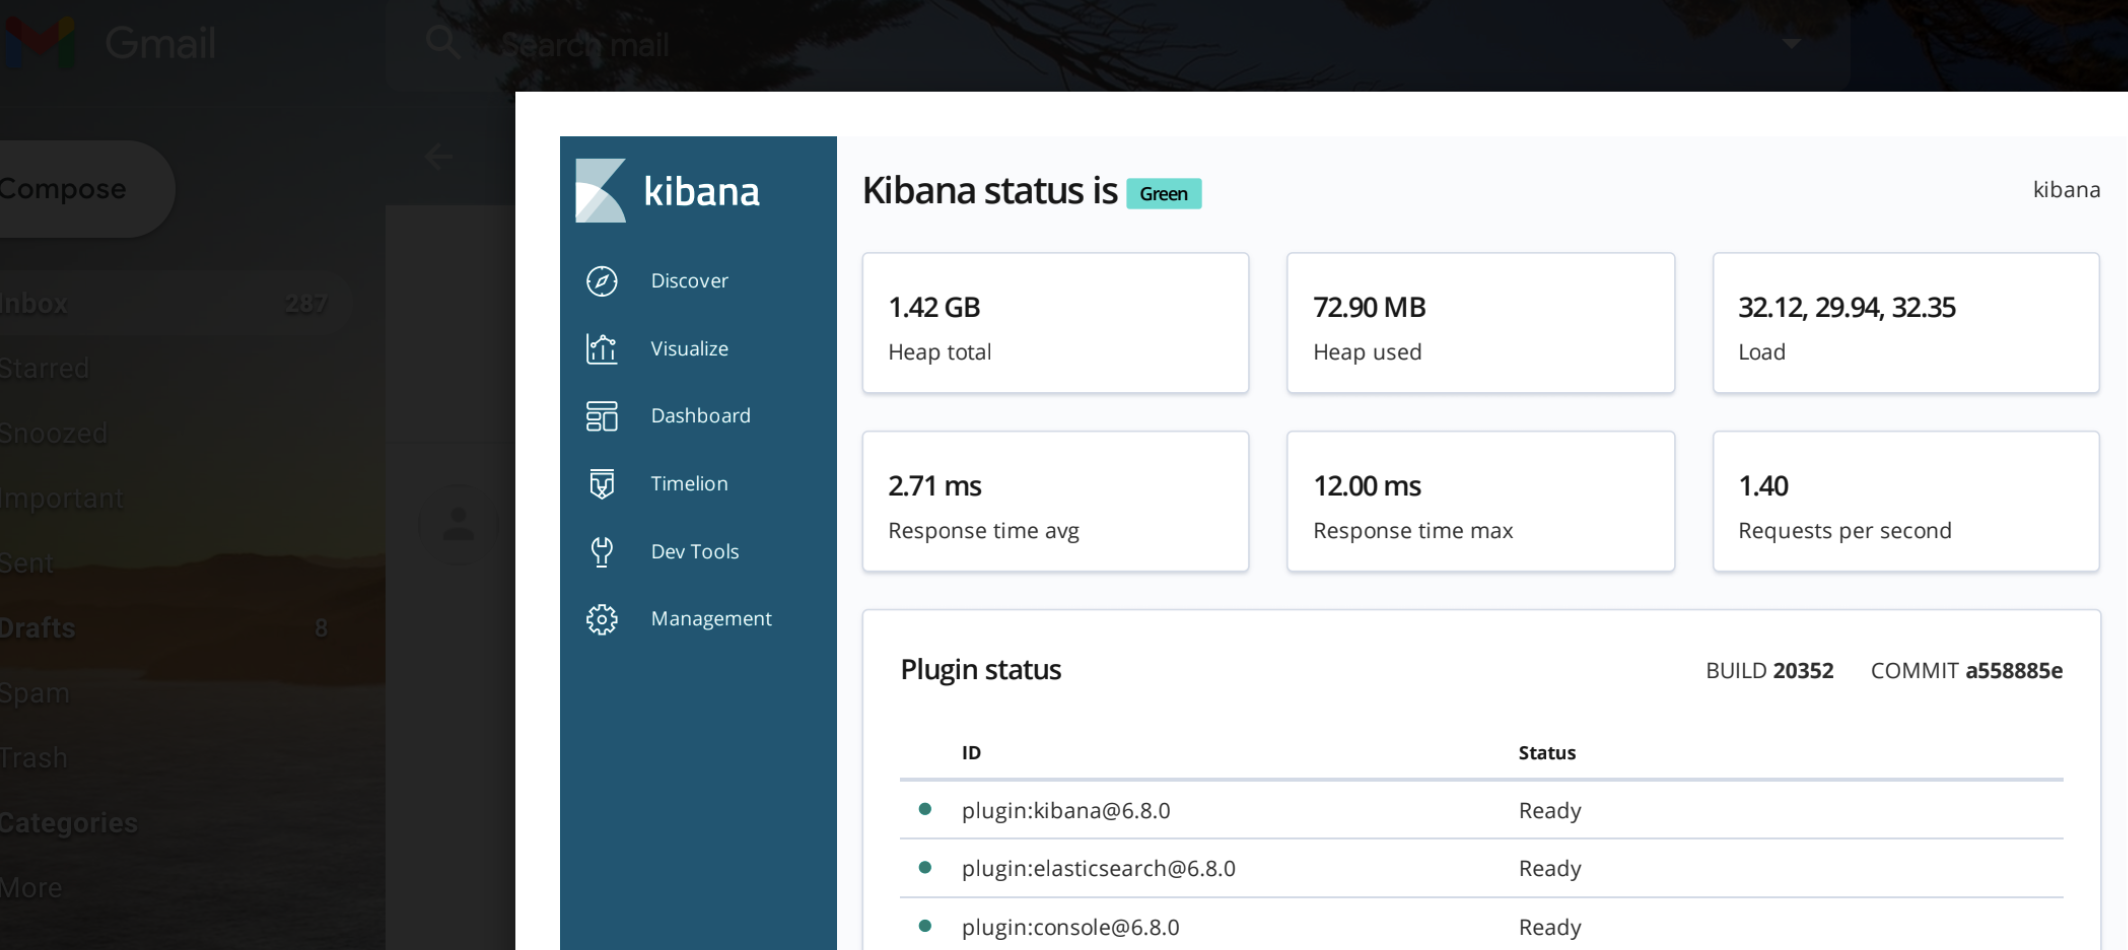Open the Visualize chart icon
The width and height of the screenshot is (2128, 950).
[601, 349]
